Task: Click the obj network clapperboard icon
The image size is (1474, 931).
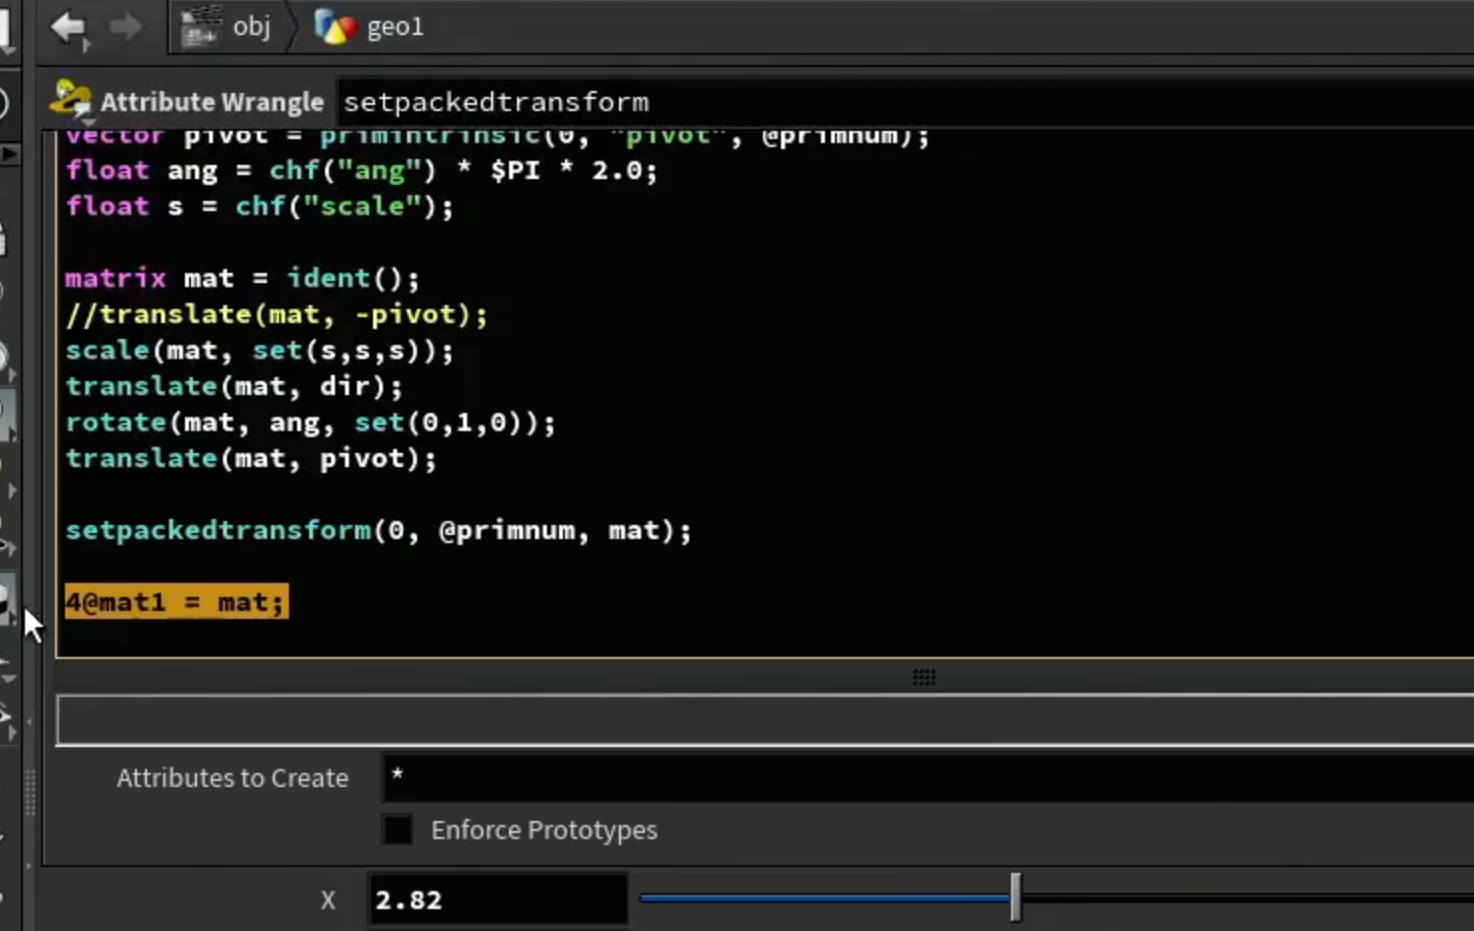Action: pos(200,27)
